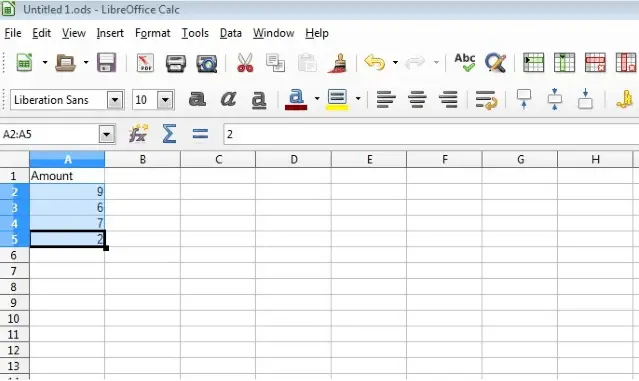This screenshot has height=381, width=639.
Task: Open the Format menu
Action: [152, 33]
